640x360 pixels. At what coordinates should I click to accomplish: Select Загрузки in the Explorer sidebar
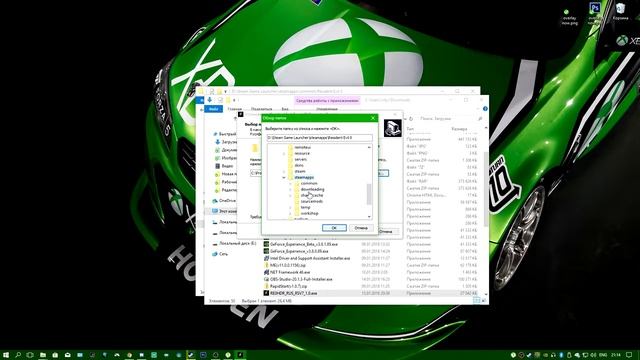pos(226,142)
